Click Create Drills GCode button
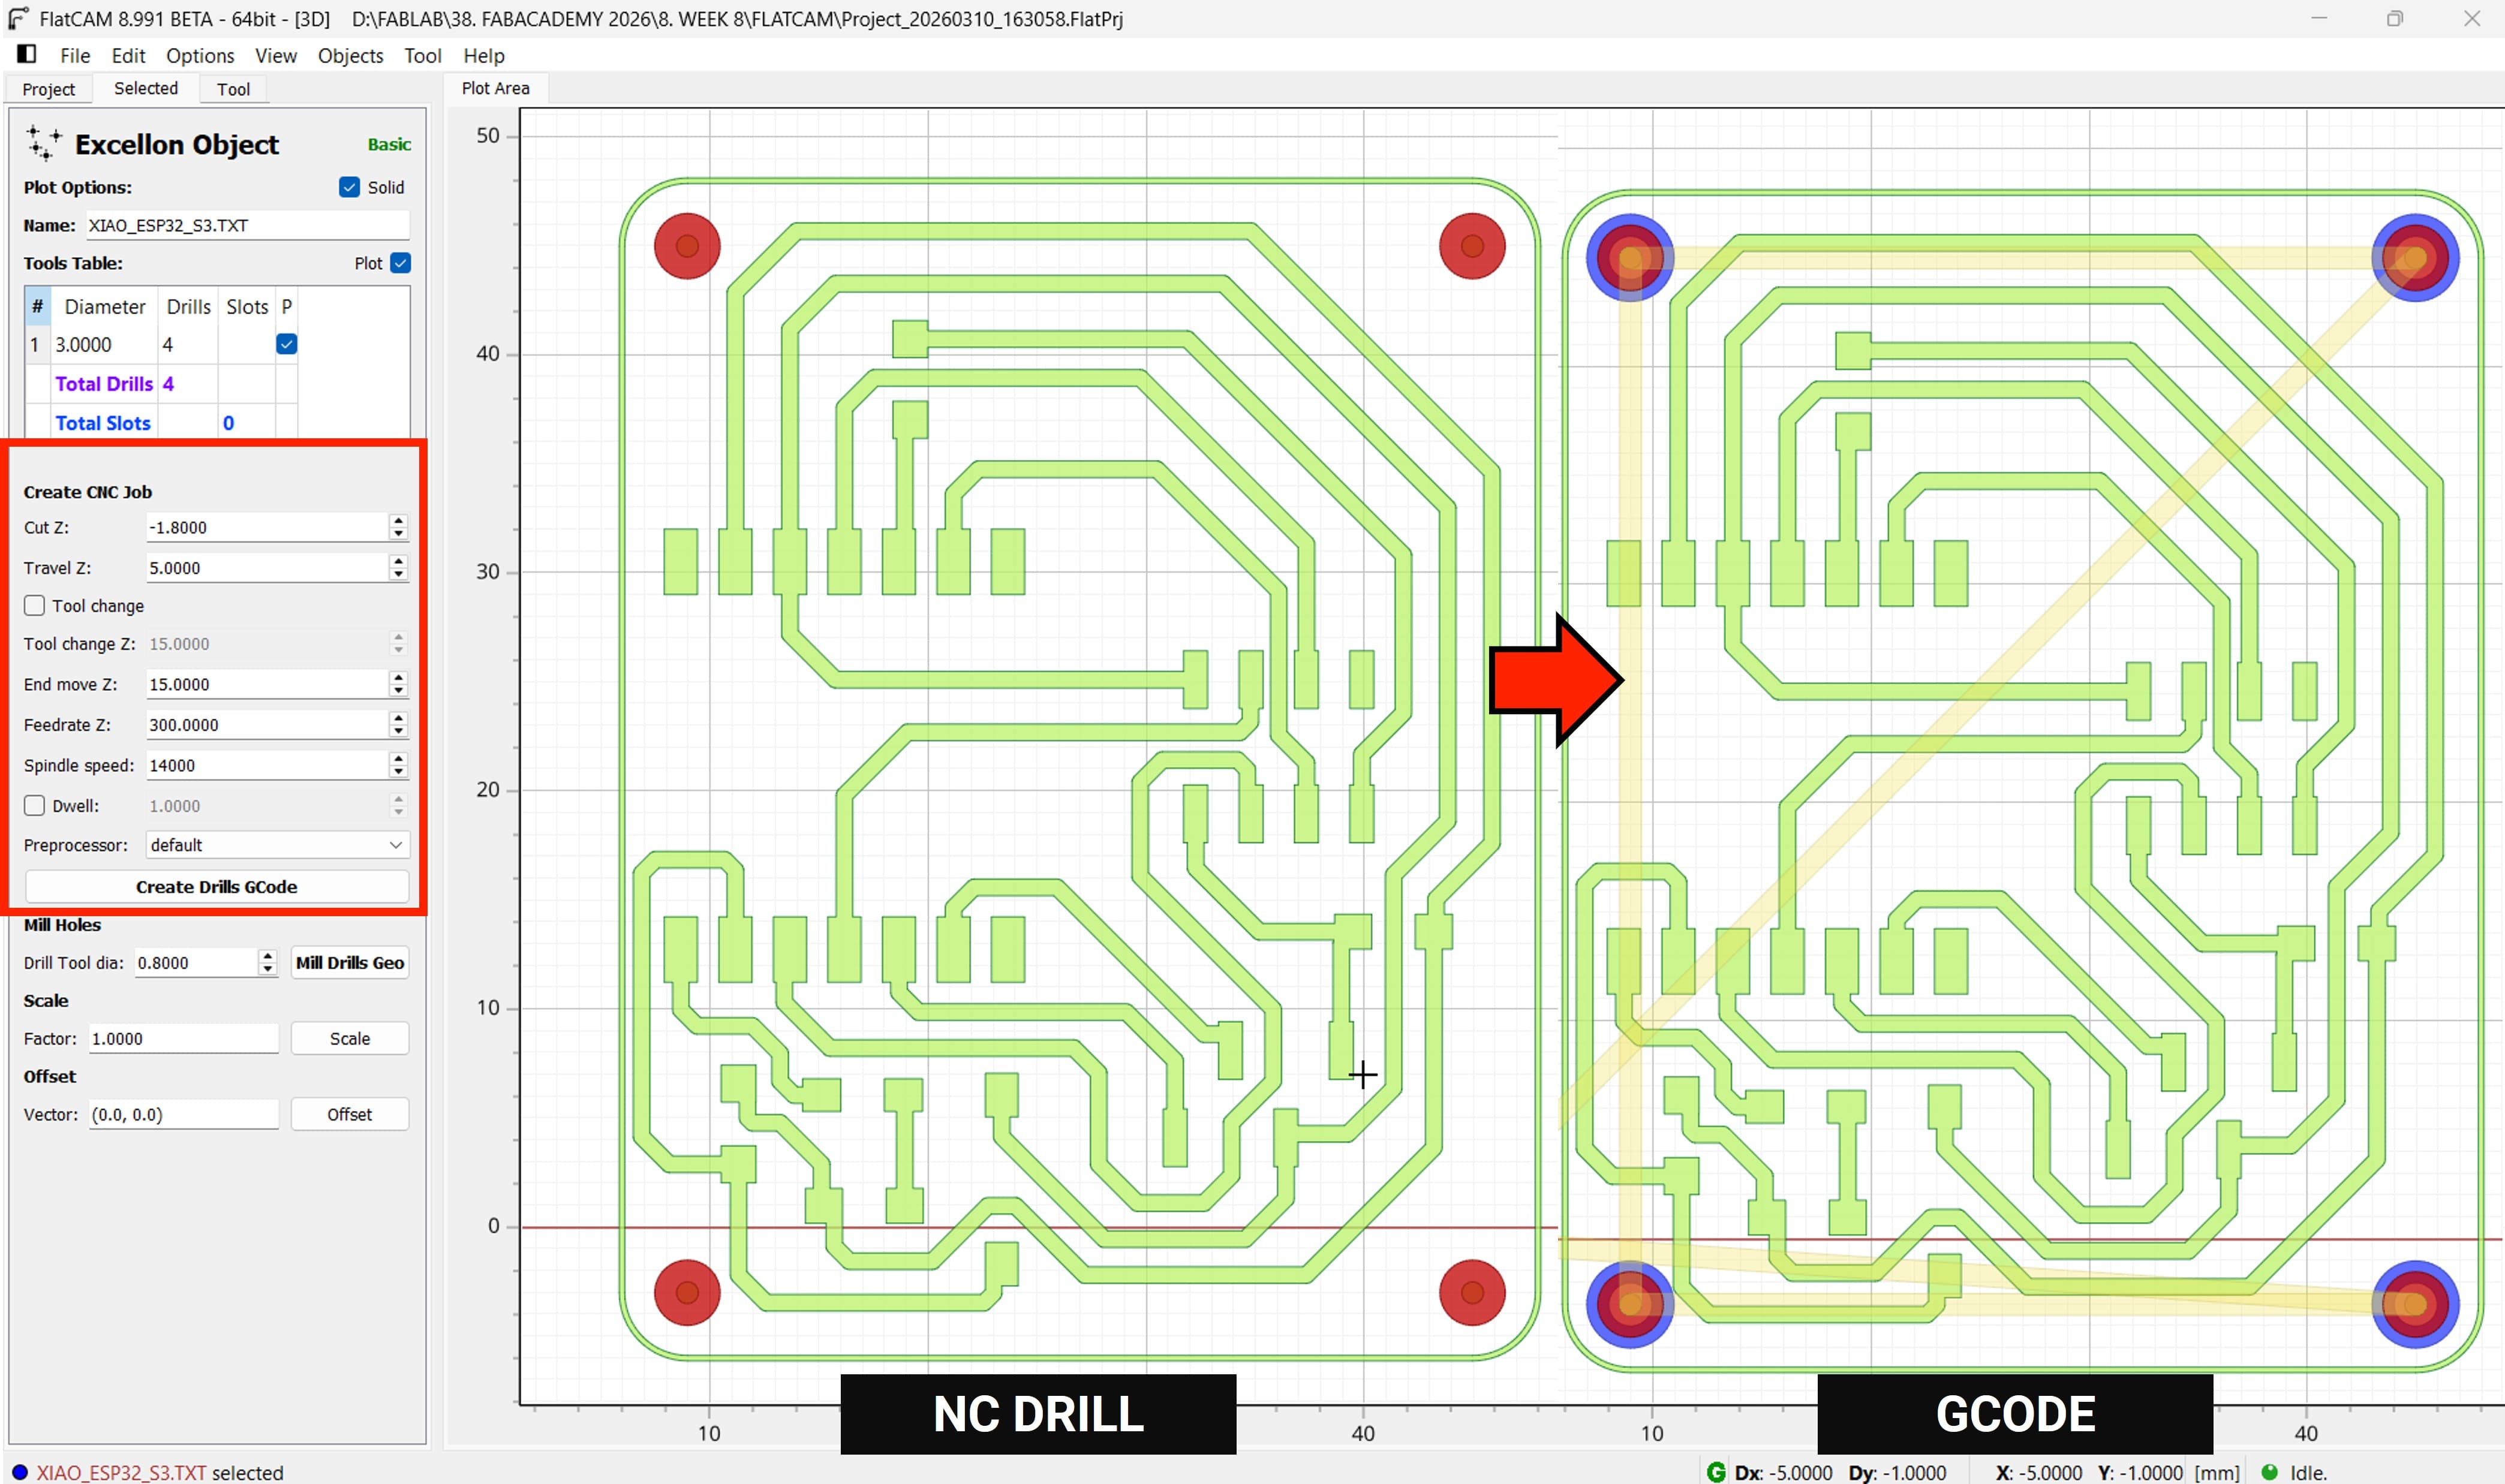The image size is (2505, 1484). tap(216, 886)
